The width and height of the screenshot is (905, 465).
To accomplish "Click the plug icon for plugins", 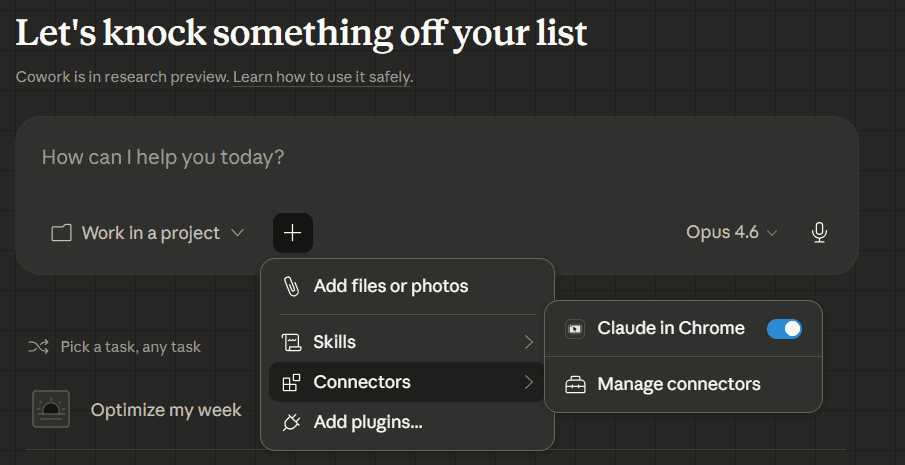I will point(291,422).
